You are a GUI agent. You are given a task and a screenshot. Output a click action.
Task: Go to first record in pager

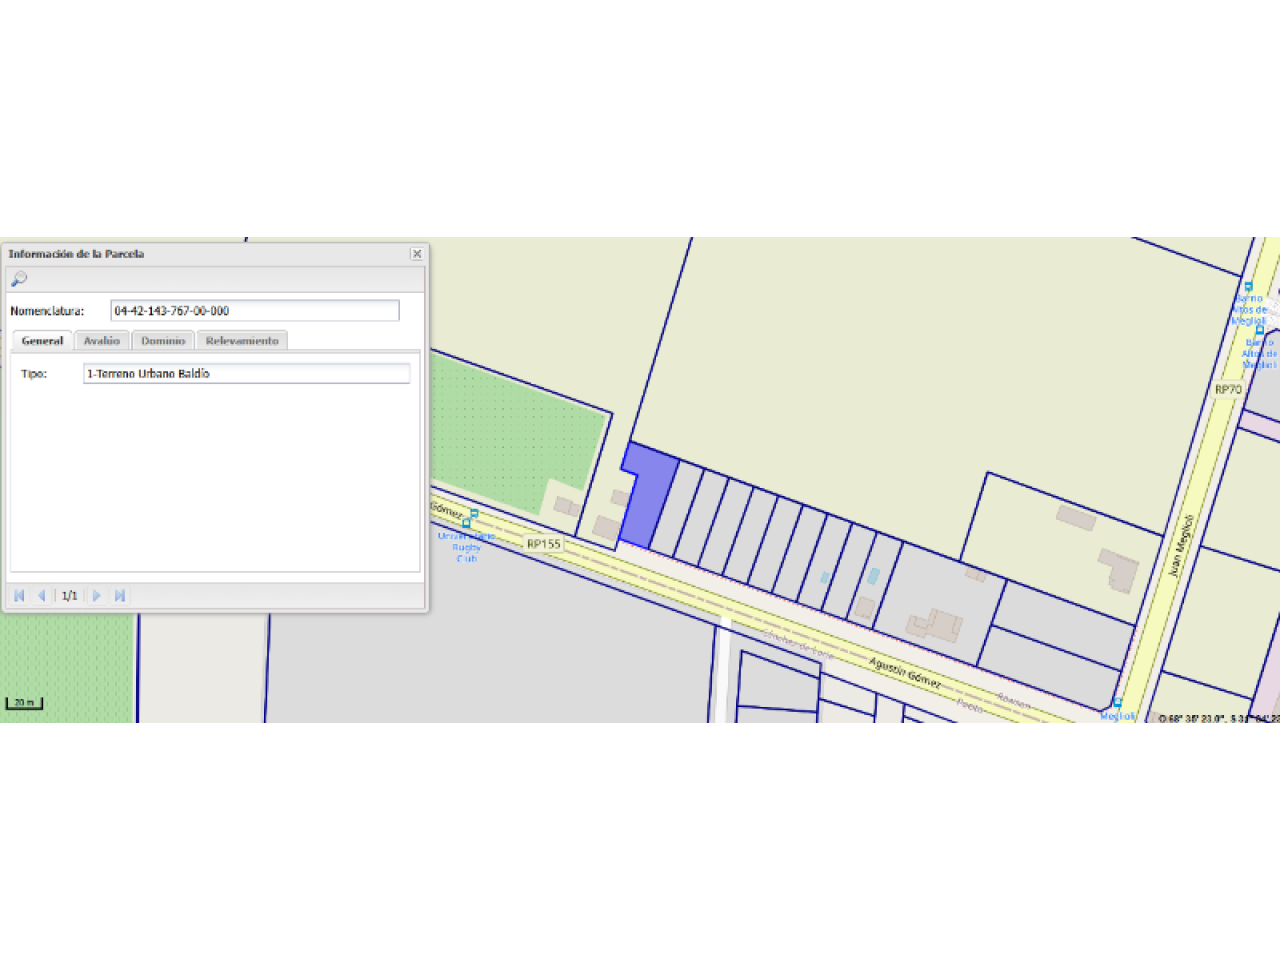click(x=19, y=596)
